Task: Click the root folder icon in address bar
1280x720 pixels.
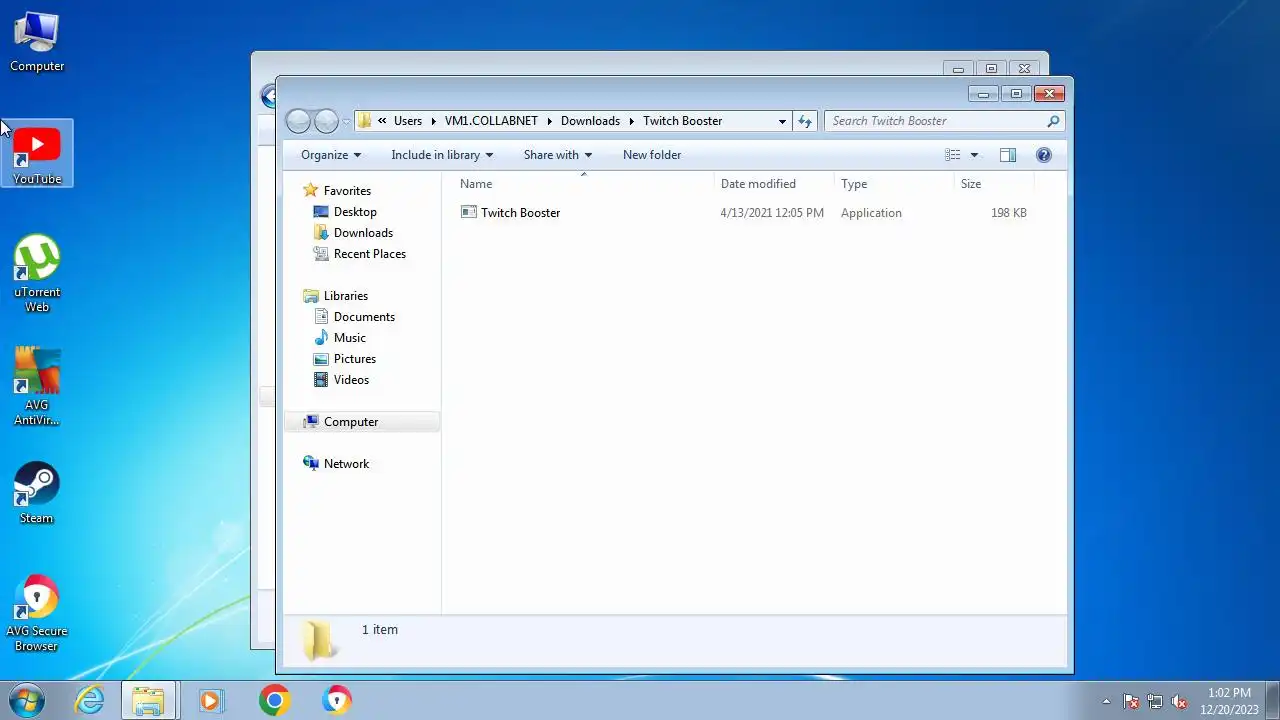Action: tap(364, 121)
